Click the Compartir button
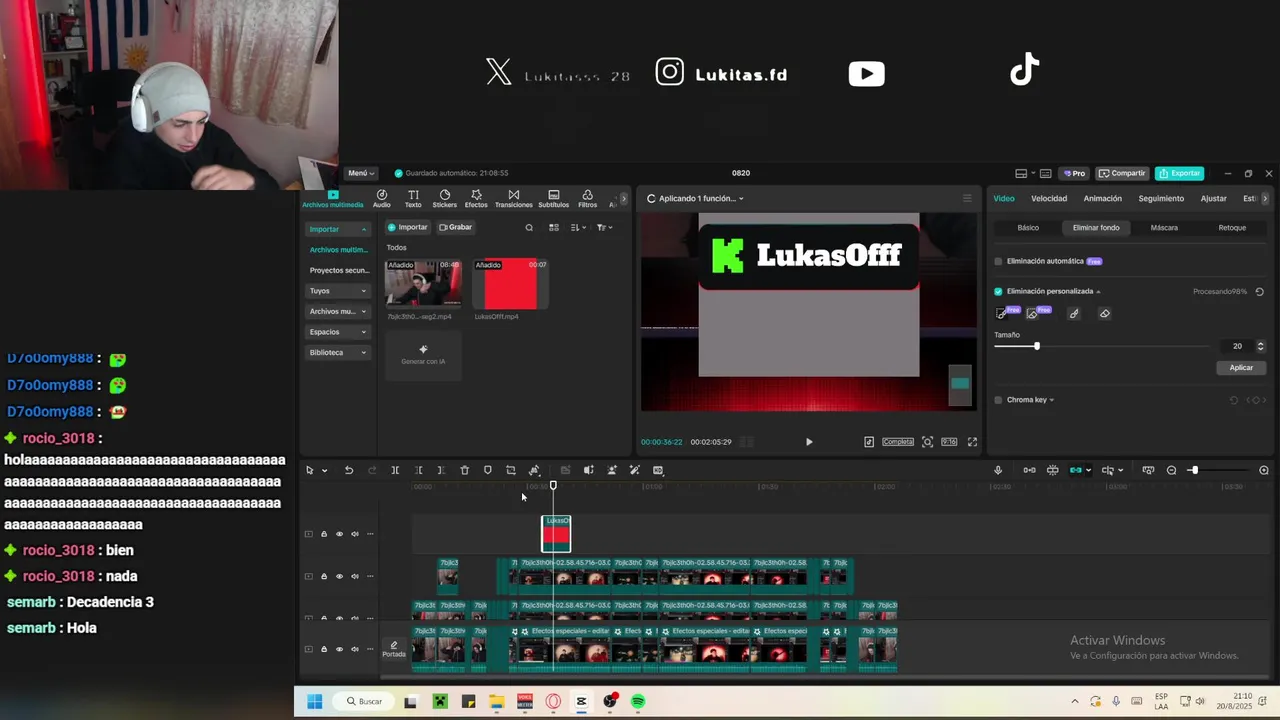The image size is (1280, 720). point(1122,173)
